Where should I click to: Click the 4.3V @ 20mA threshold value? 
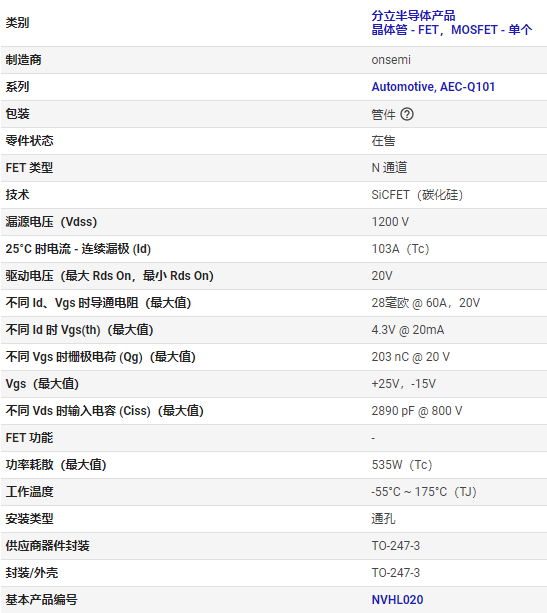click(x=408, y=330)
